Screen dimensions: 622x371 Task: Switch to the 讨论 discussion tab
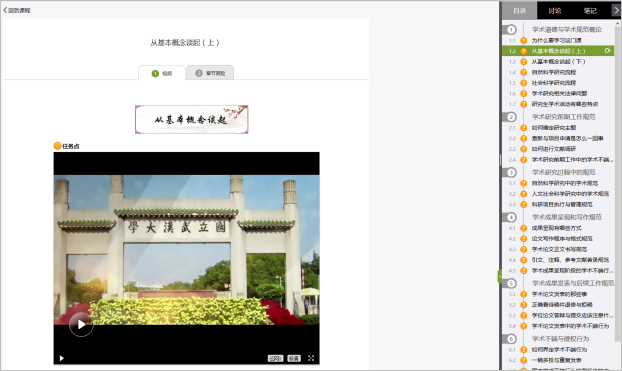[555, 11]
